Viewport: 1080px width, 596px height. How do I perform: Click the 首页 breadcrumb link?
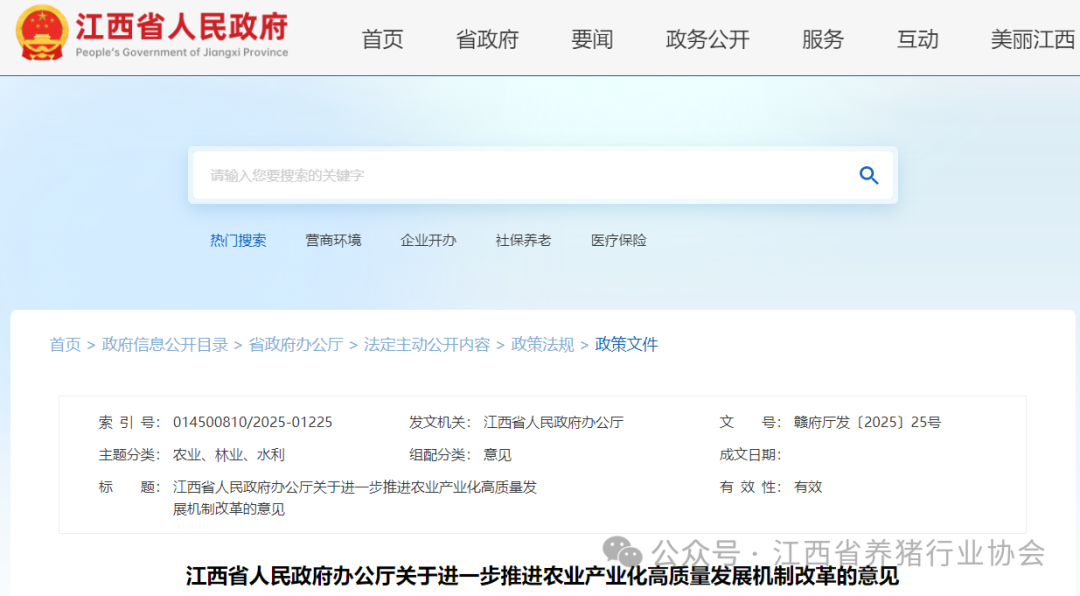click(65, 345)
